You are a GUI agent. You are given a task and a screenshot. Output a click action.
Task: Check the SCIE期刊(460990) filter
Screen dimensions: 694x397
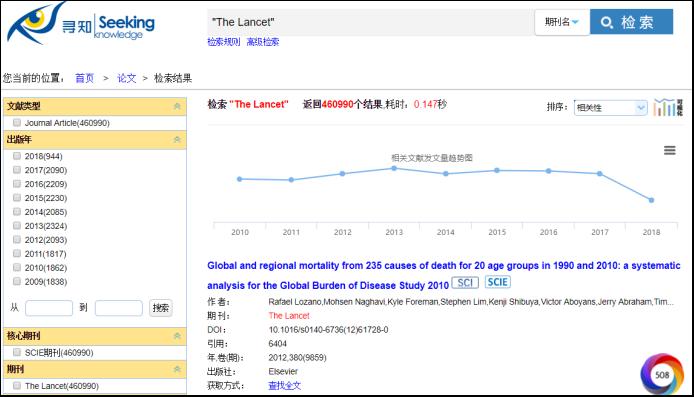point(17,352)
